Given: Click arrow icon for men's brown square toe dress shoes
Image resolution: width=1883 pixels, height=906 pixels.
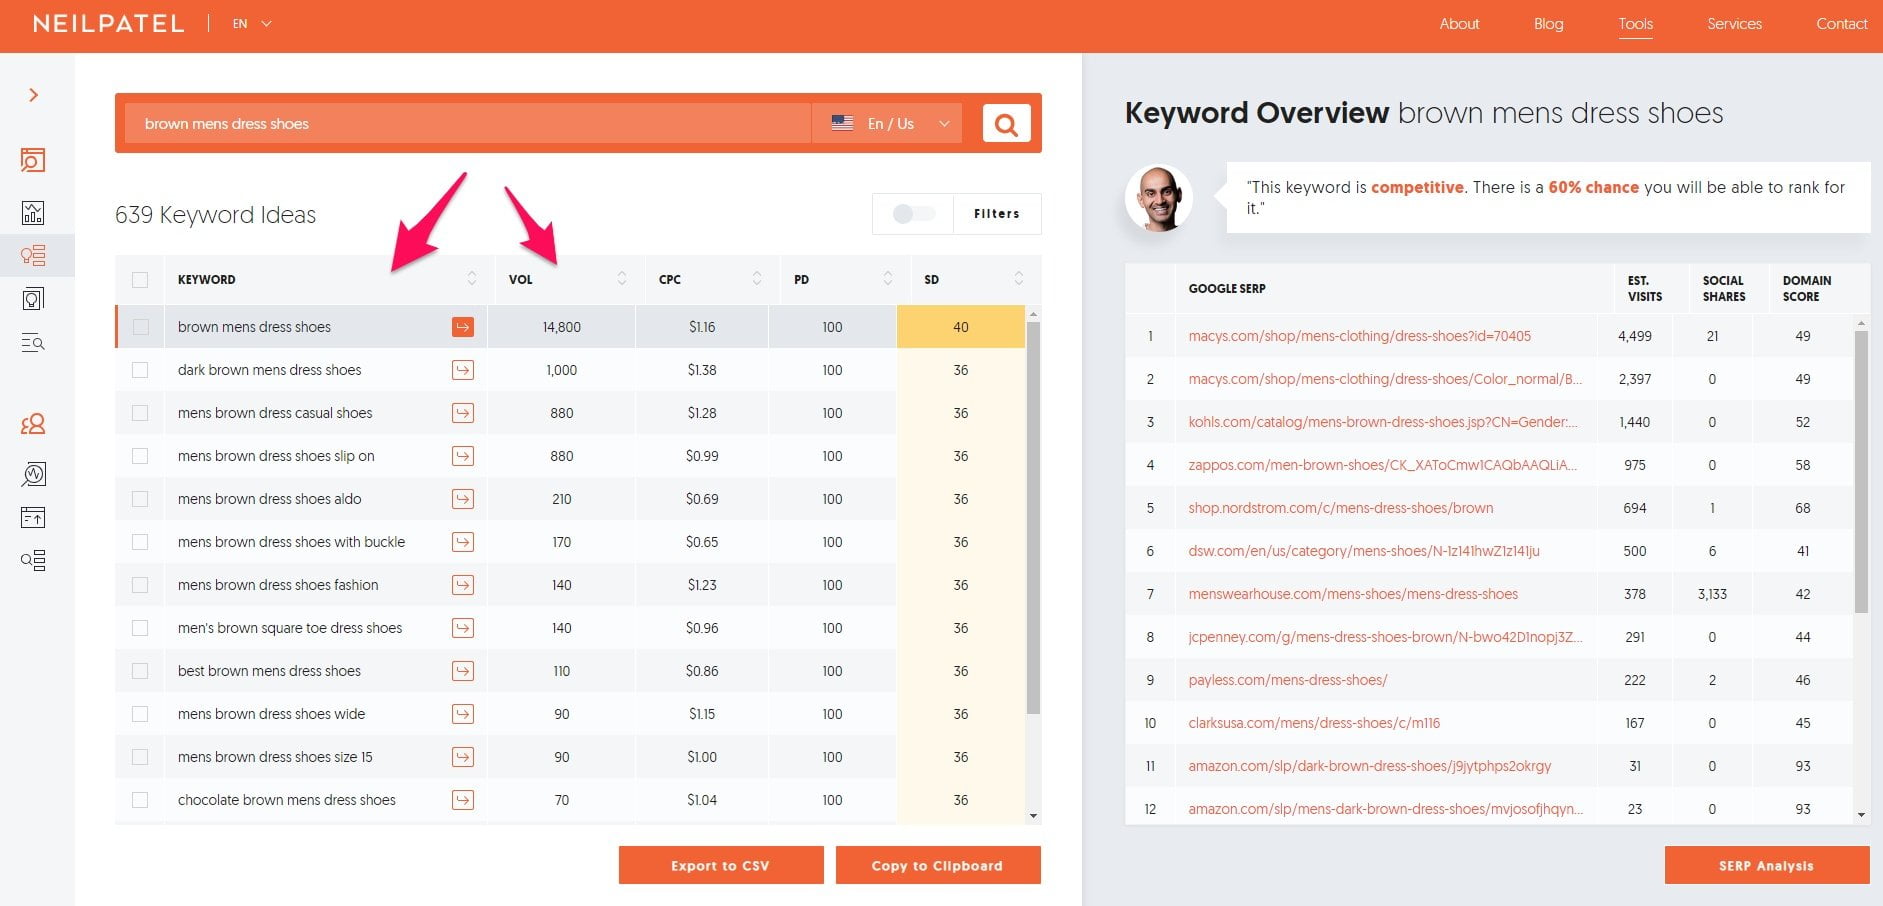Looking at the screenshot, I should pos(463,628).
